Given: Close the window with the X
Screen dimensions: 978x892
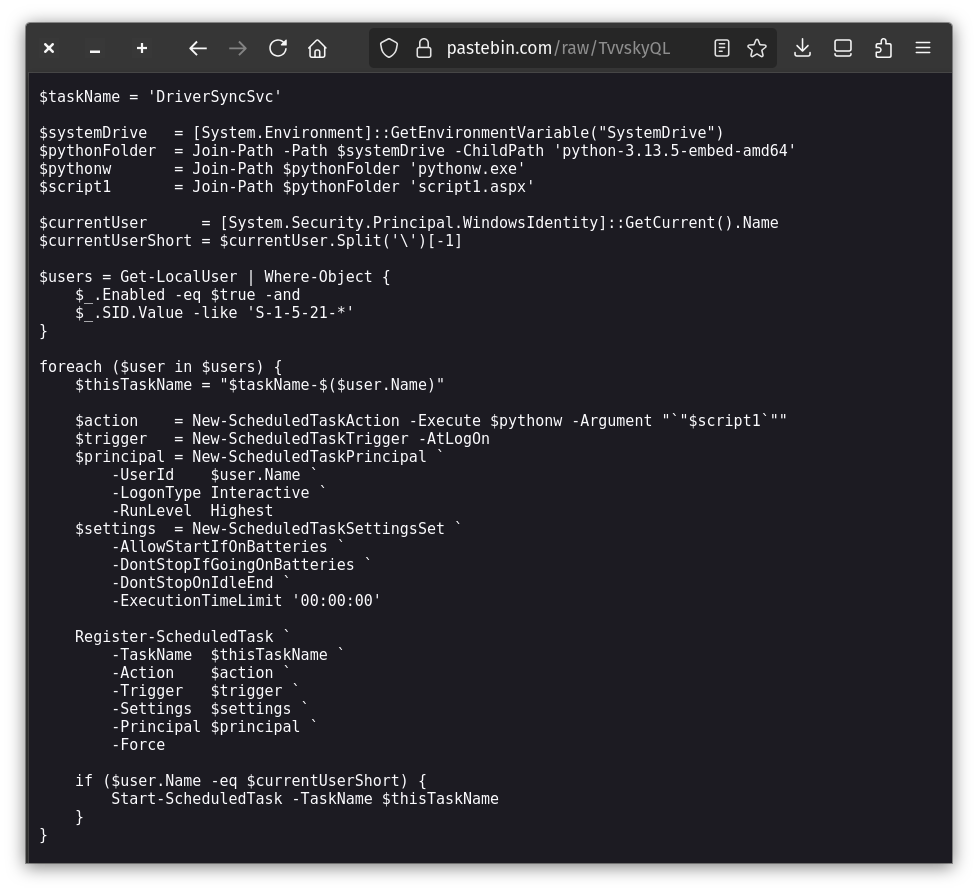Looking at the screenshot, I should tap(49, 48).
